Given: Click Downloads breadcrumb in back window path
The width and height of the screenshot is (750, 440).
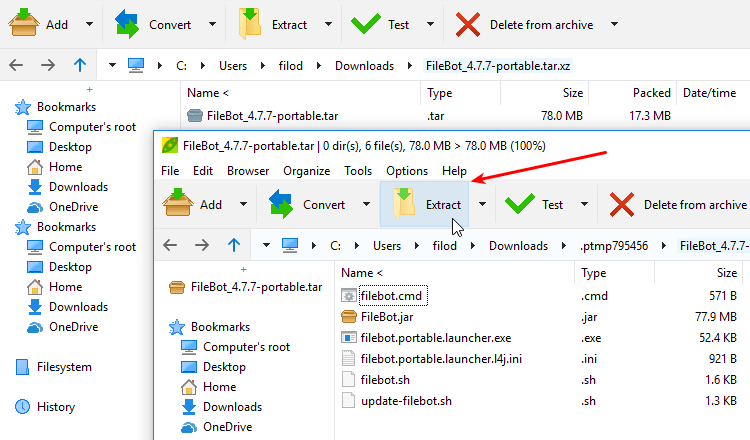Looking at the screenshot, I should pyautogui.click(x=364, y=66).
